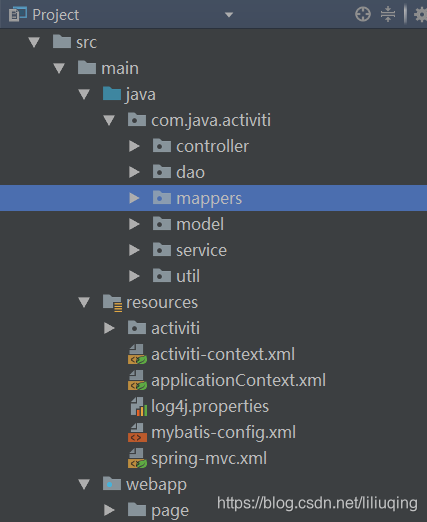Click the src folder icon
The width and height of the screenshot is (427, 522).
click(x=62, y=42)
